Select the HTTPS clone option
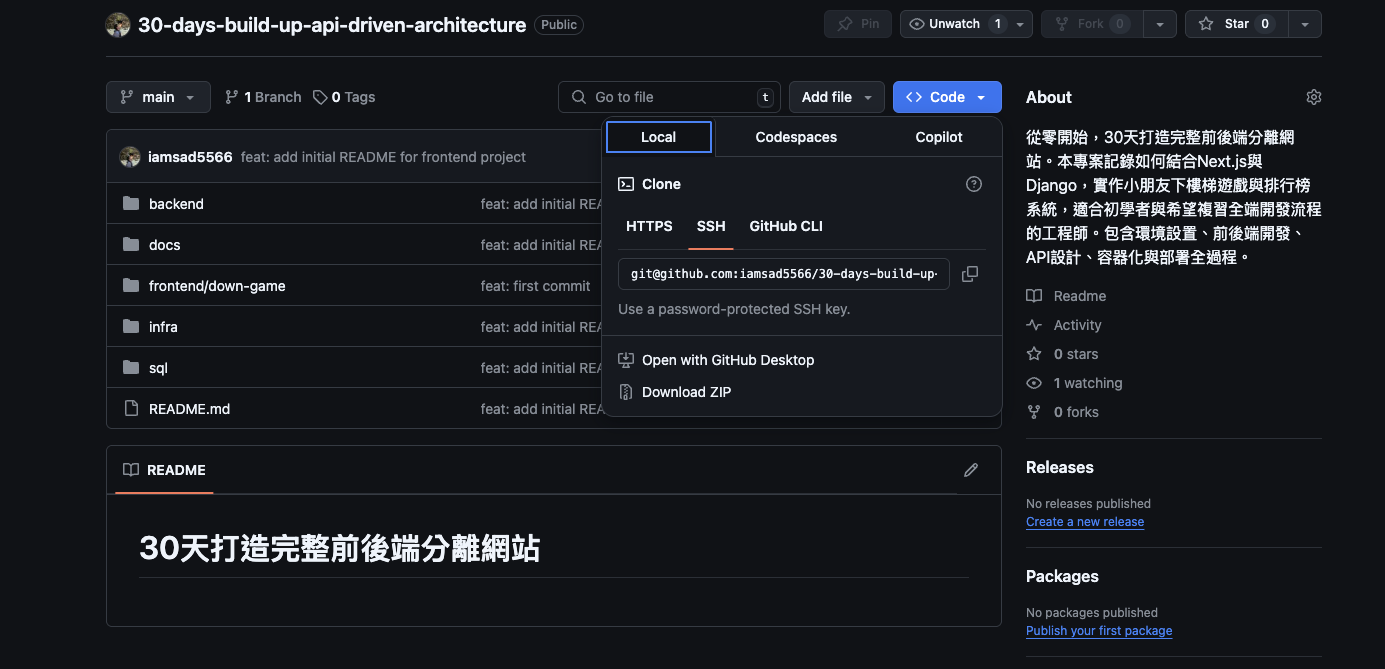 coord(649,226)
